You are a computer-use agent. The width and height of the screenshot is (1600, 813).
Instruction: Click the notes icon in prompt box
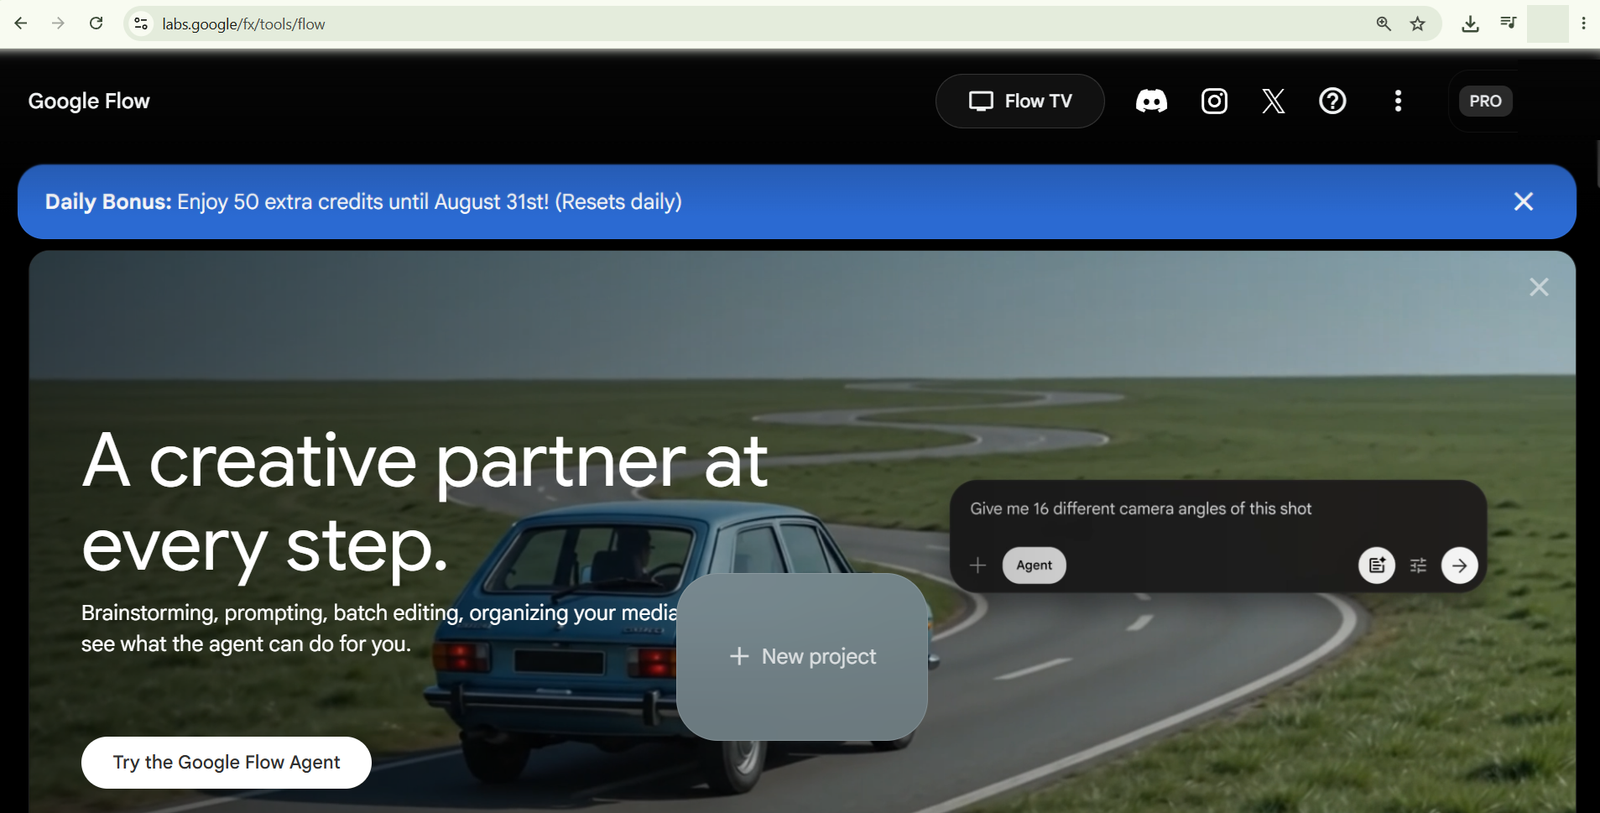point(1377,565)
